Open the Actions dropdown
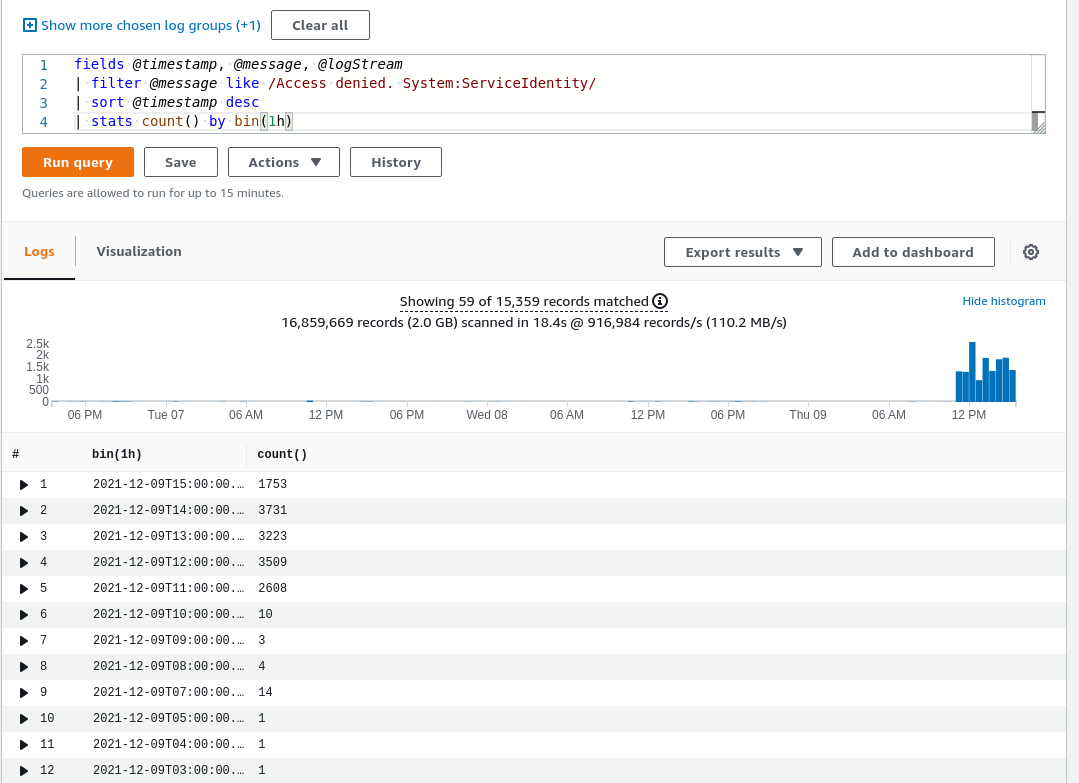The image size is (1079, 783). (283, 162)
